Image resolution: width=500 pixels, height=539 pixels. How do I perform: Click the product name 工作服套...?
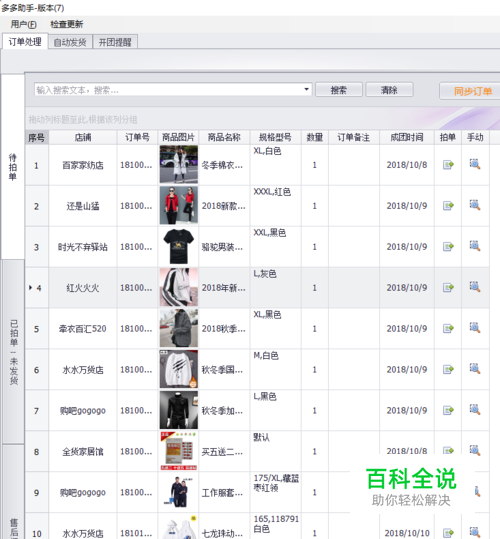coord(222,493)
